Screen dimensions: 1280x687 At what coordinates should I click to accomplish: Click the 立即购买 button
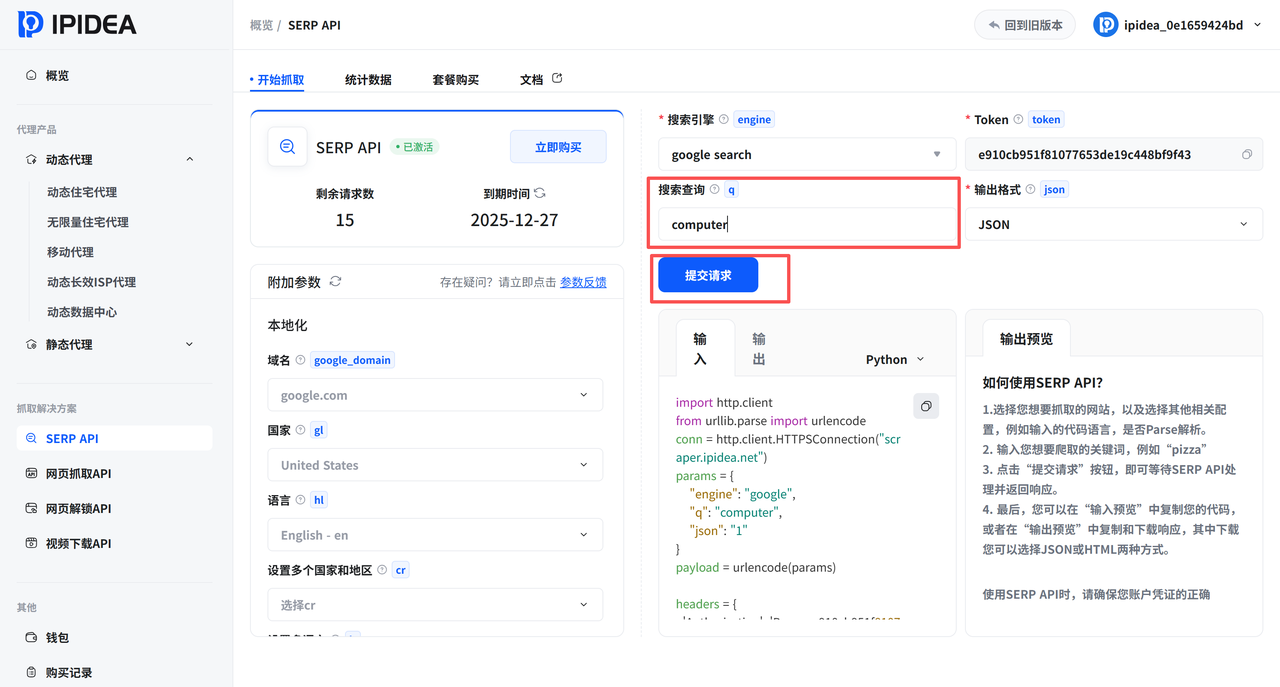pyautogui.click(x=558, y=147)
